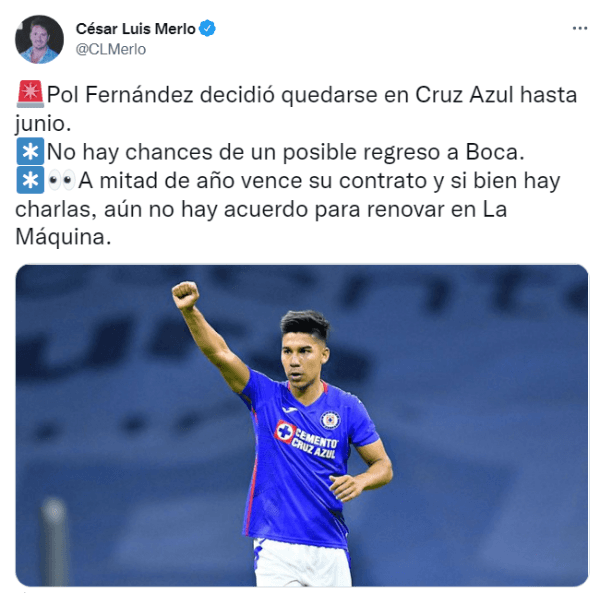
Task: Click the red siren emoji
Action: 30,94
